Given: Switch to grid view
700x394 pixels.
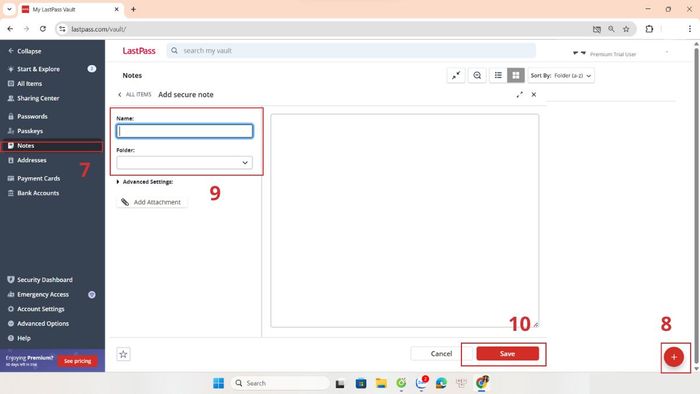Looking at the screenshot, I should click(516, 75).
